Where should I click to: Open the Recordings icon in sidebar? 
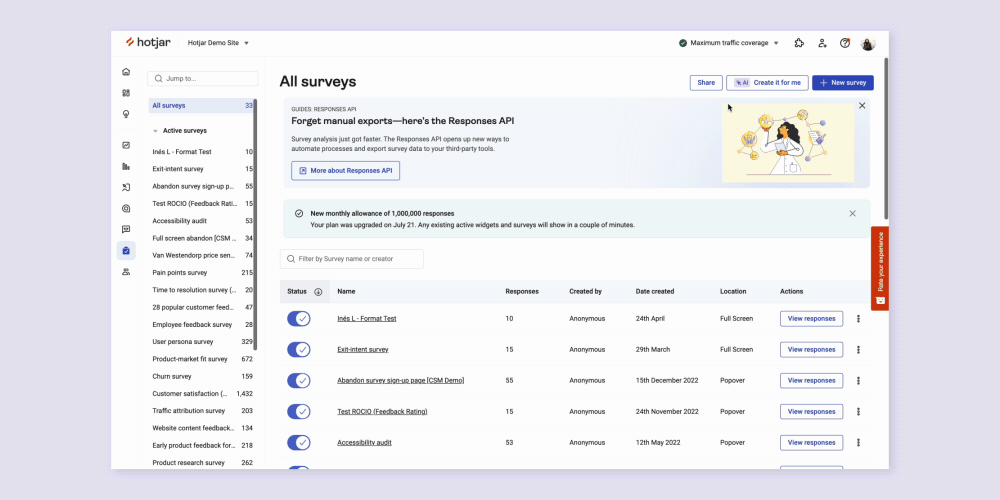pos(126,188)
